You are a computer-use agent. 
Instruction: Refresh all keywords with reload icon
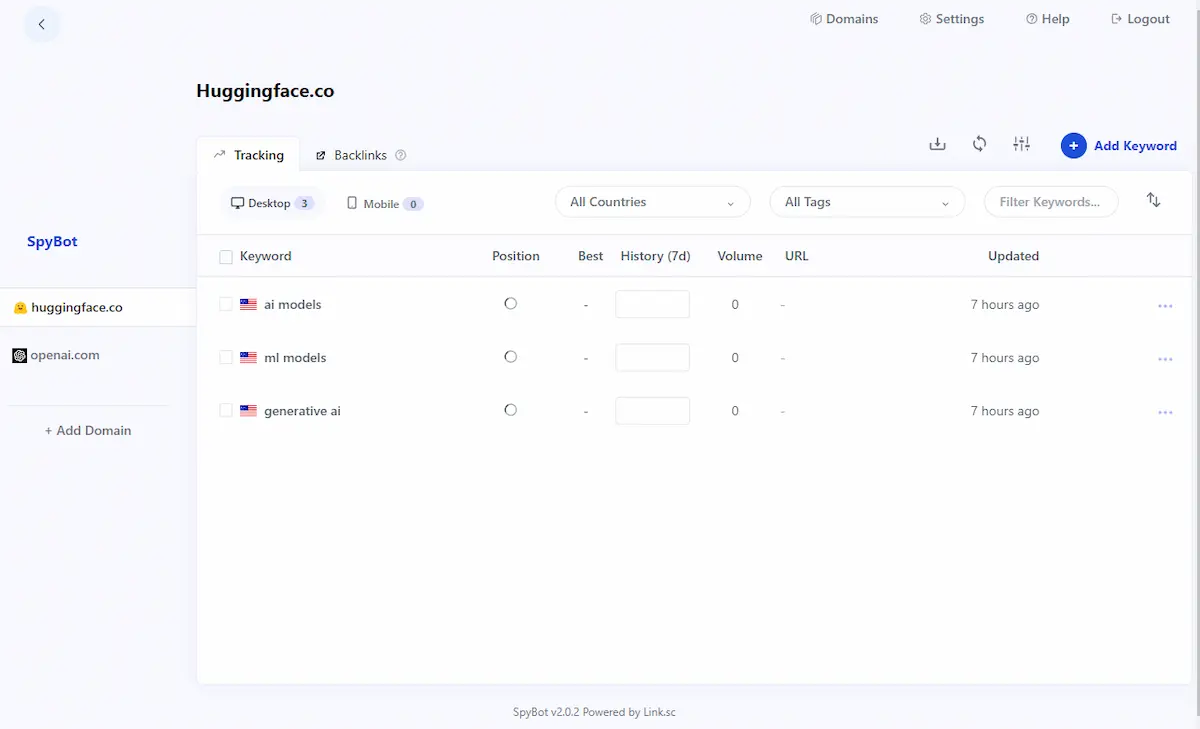tap(979, 144)
